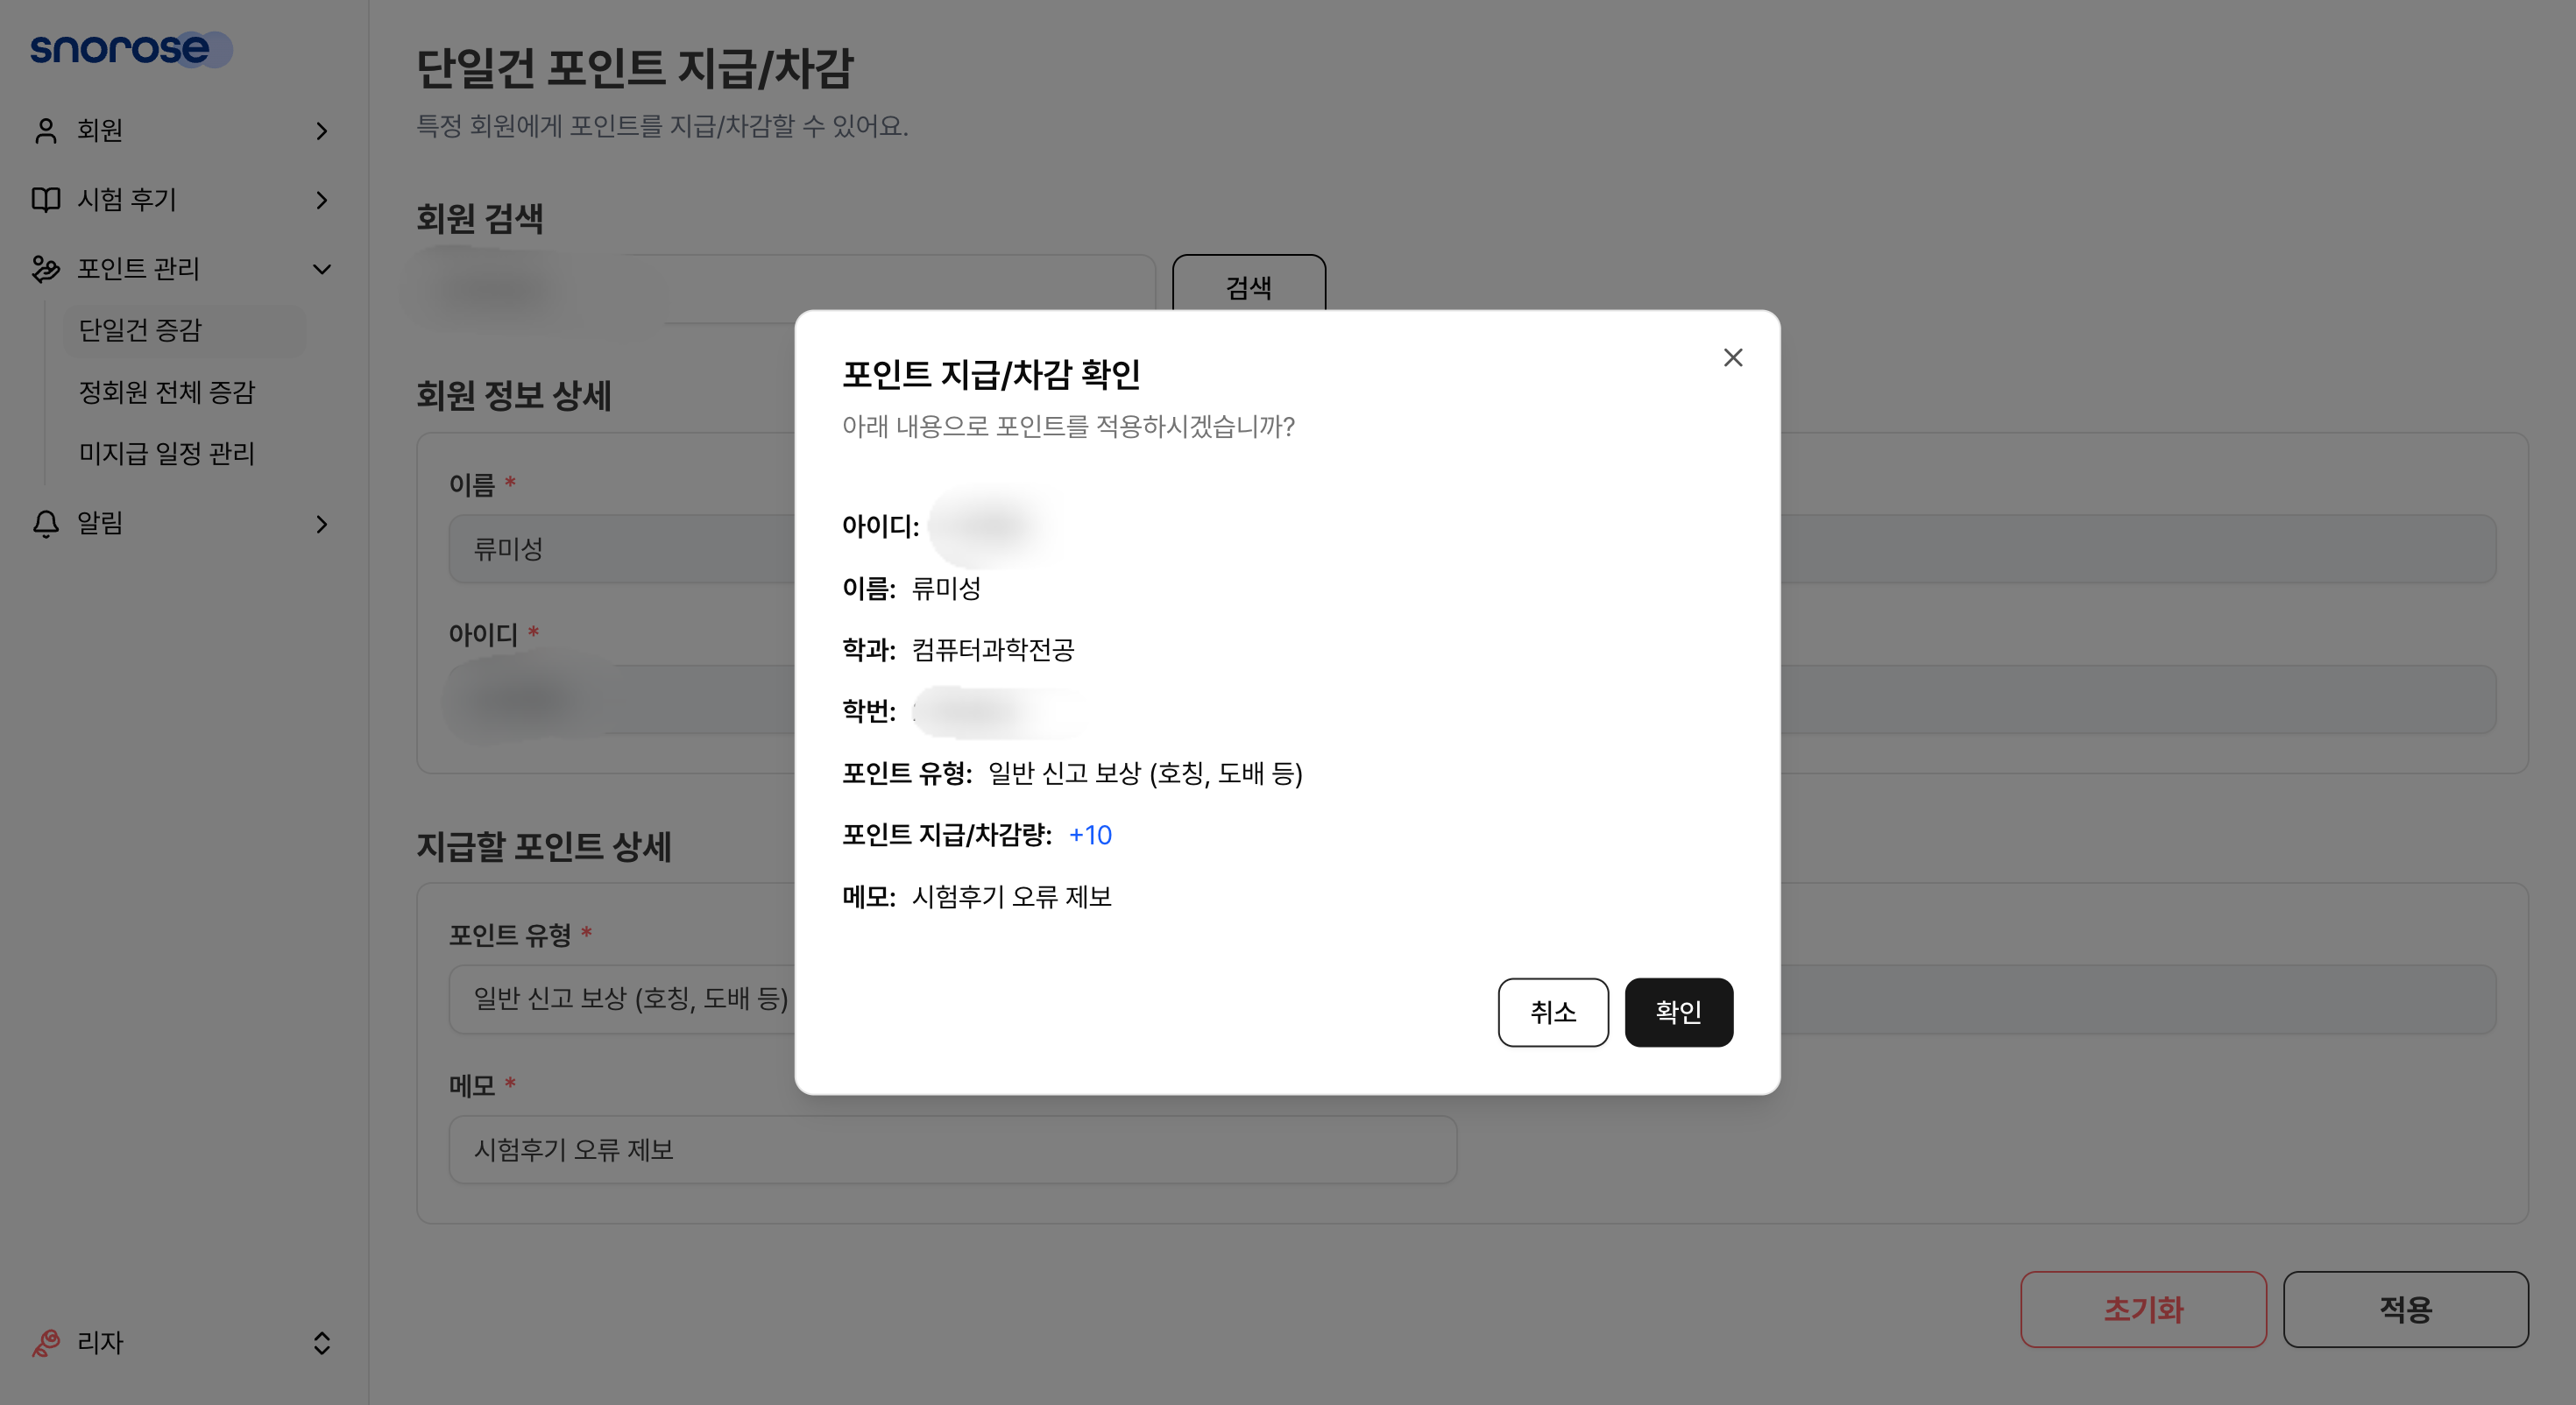The image size is (2576, 1405).
Task: Click the red 초기화 reset button
Action: tap(2143, 1309)
